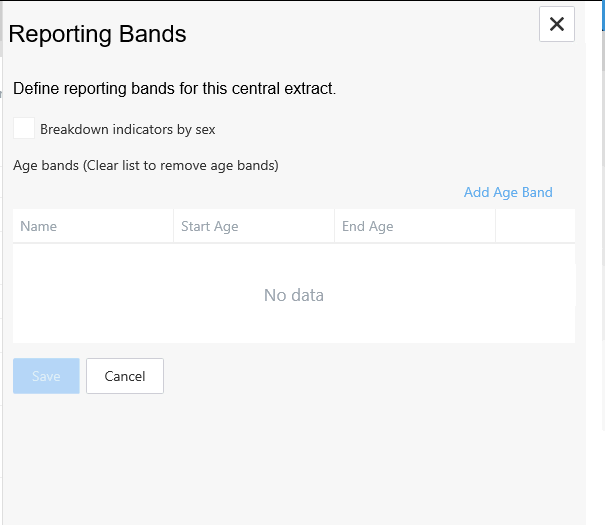Close the Reporting Bands dialog
This screenshot has height=525, width=605.
pyautogui.click(x=557, y=24)
